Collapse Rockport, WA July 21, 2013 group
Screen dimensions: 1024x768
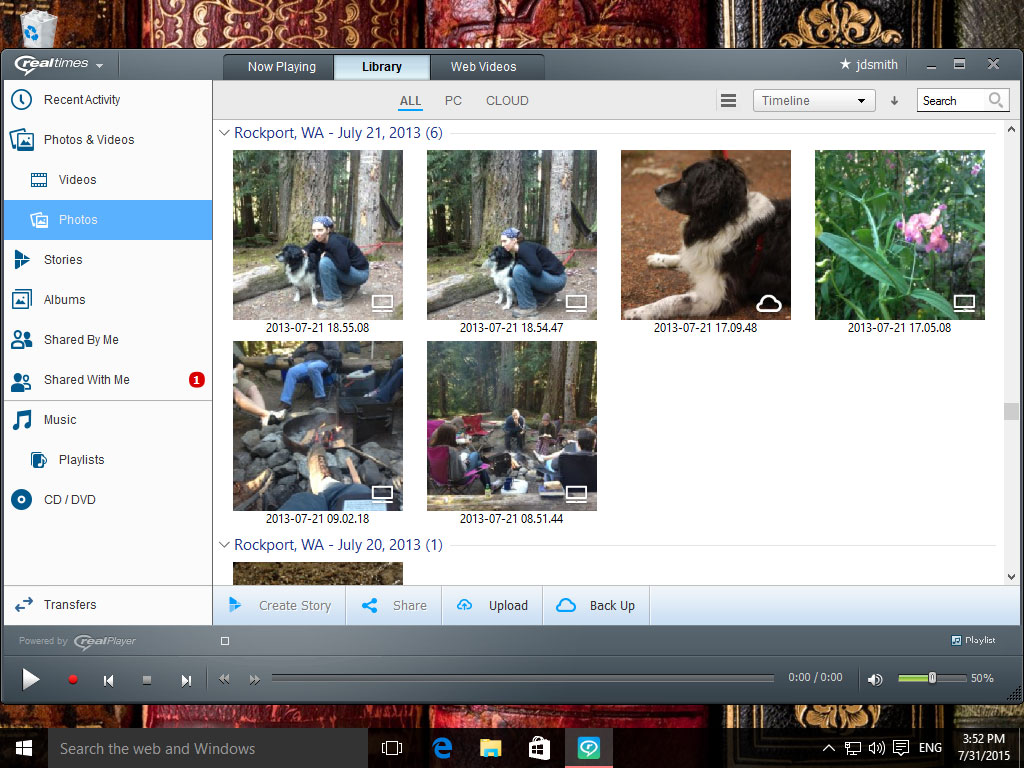pos(224,133)
